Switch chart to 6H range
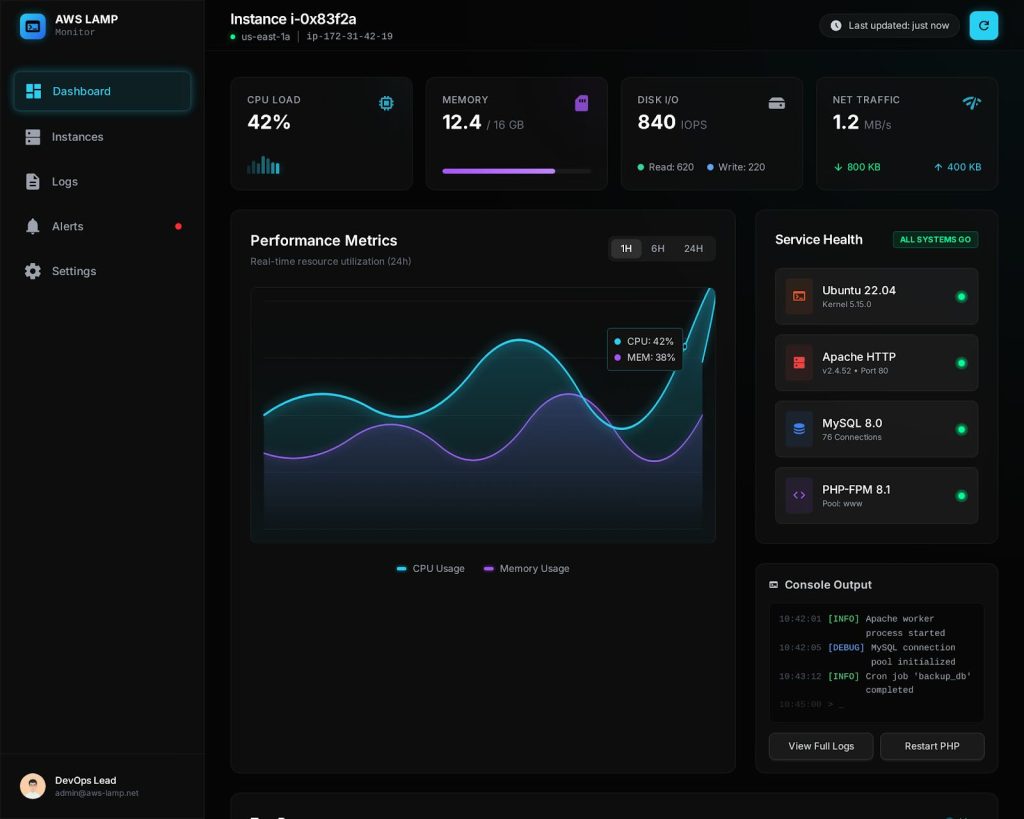The width and height of the screenshot is (1024, 819). point(658,249)
